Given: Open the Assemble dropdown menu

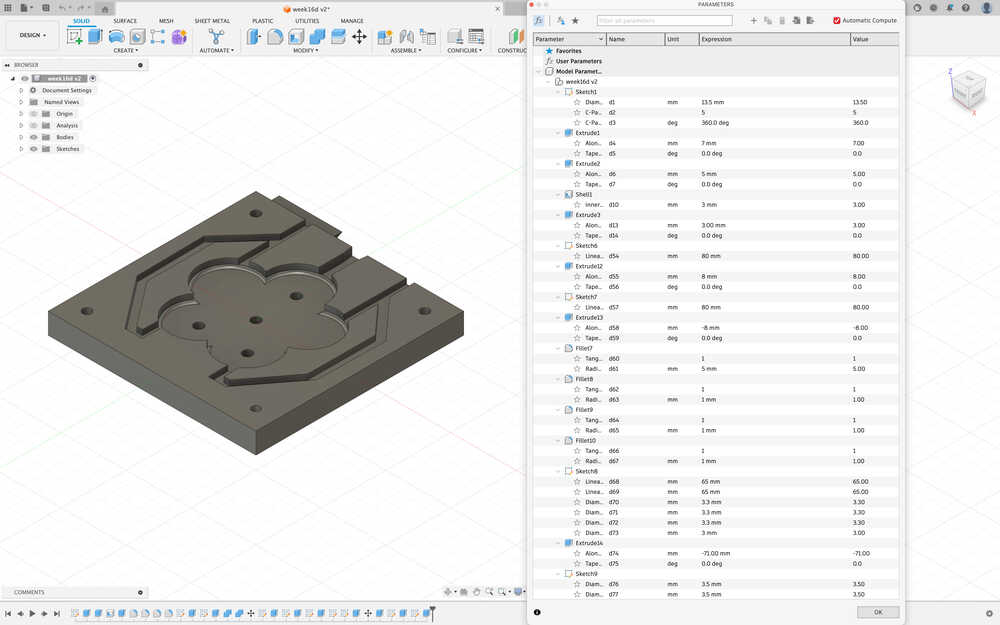Looking at the screenshot, I should click(406, 50).
